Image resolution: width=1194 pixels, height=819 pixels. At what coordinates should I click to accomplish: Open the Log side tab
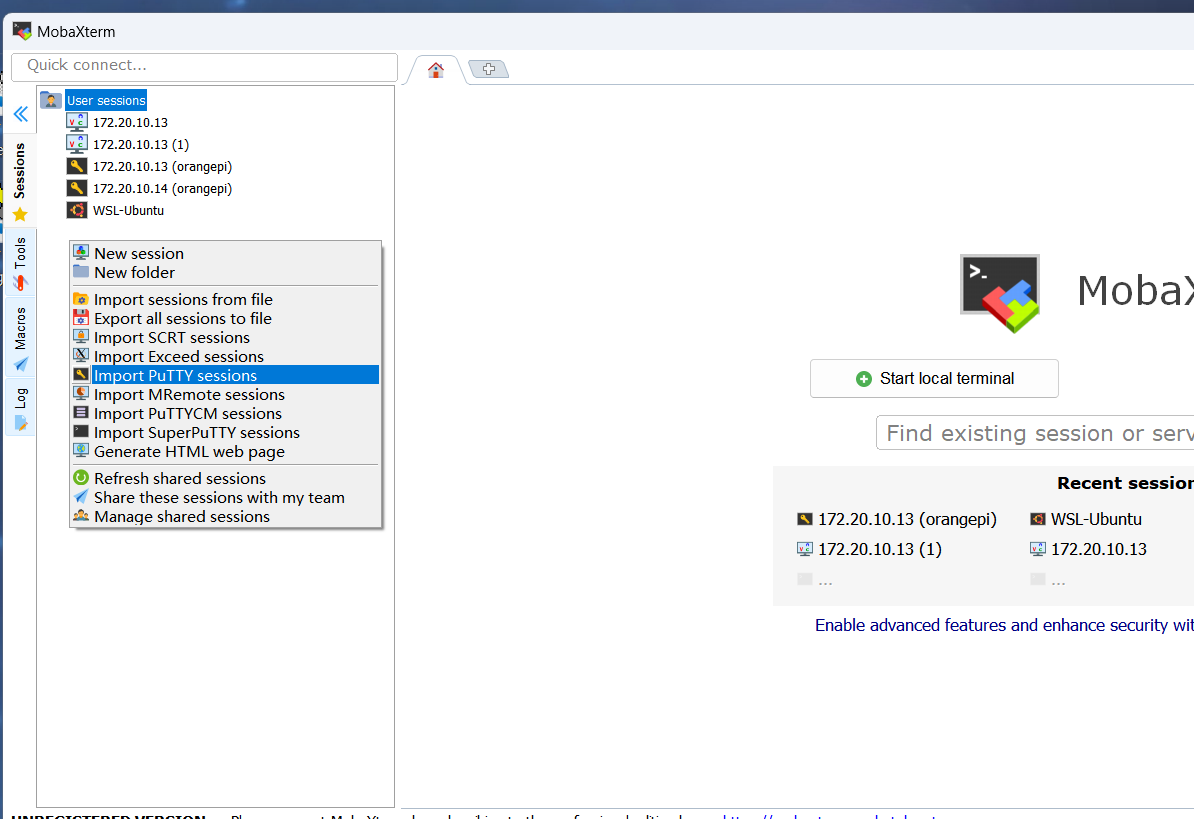pos(20,408)
